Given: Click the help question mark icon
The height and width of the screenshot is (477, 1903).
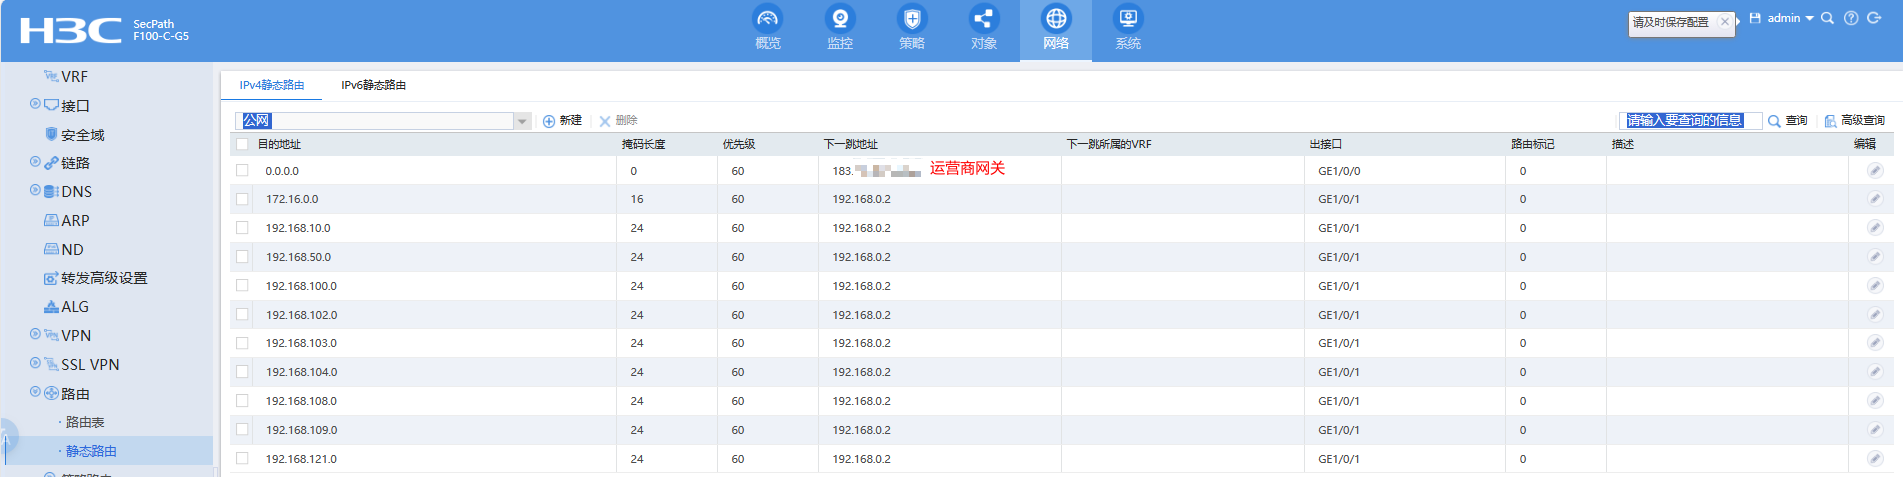Looking at the screenshot, I should 1851,18.
